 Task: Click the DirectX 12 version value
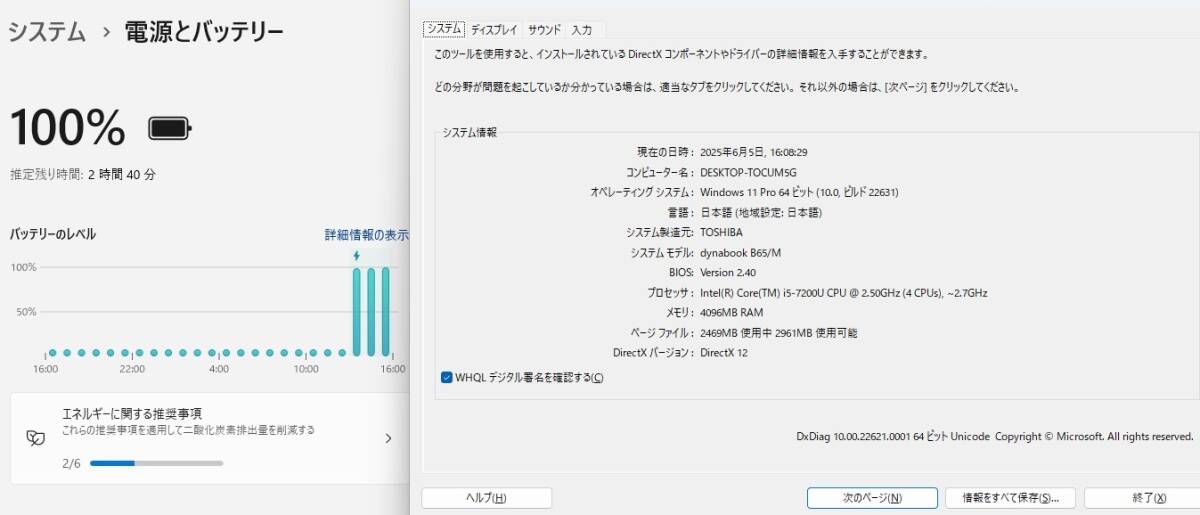724,353
